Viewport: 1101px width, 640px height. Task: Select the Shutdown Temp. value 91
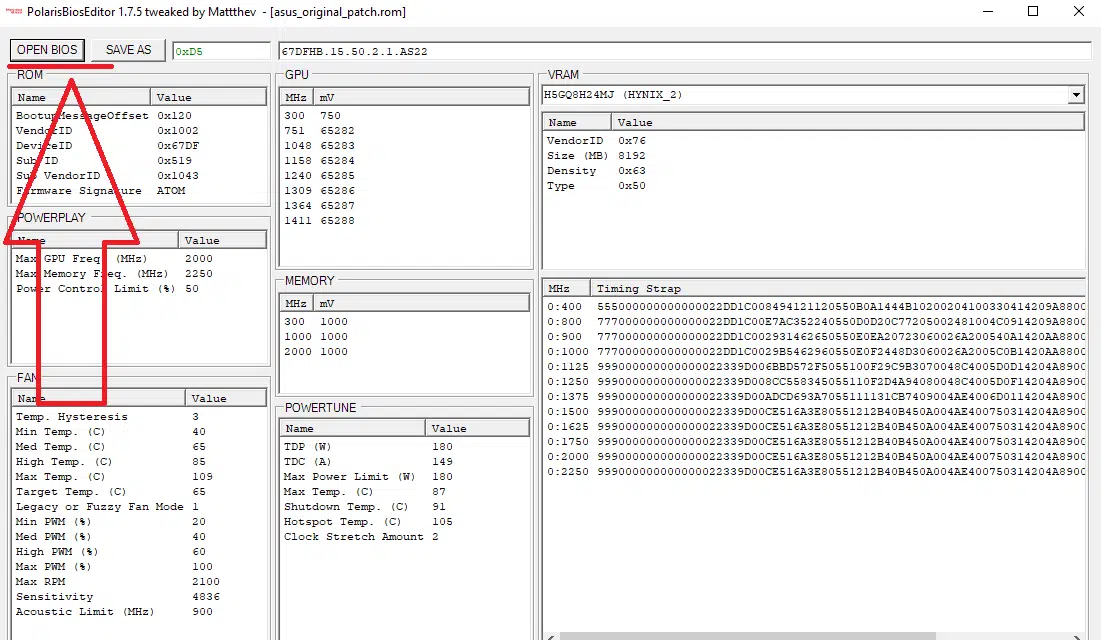coord(439,507)
